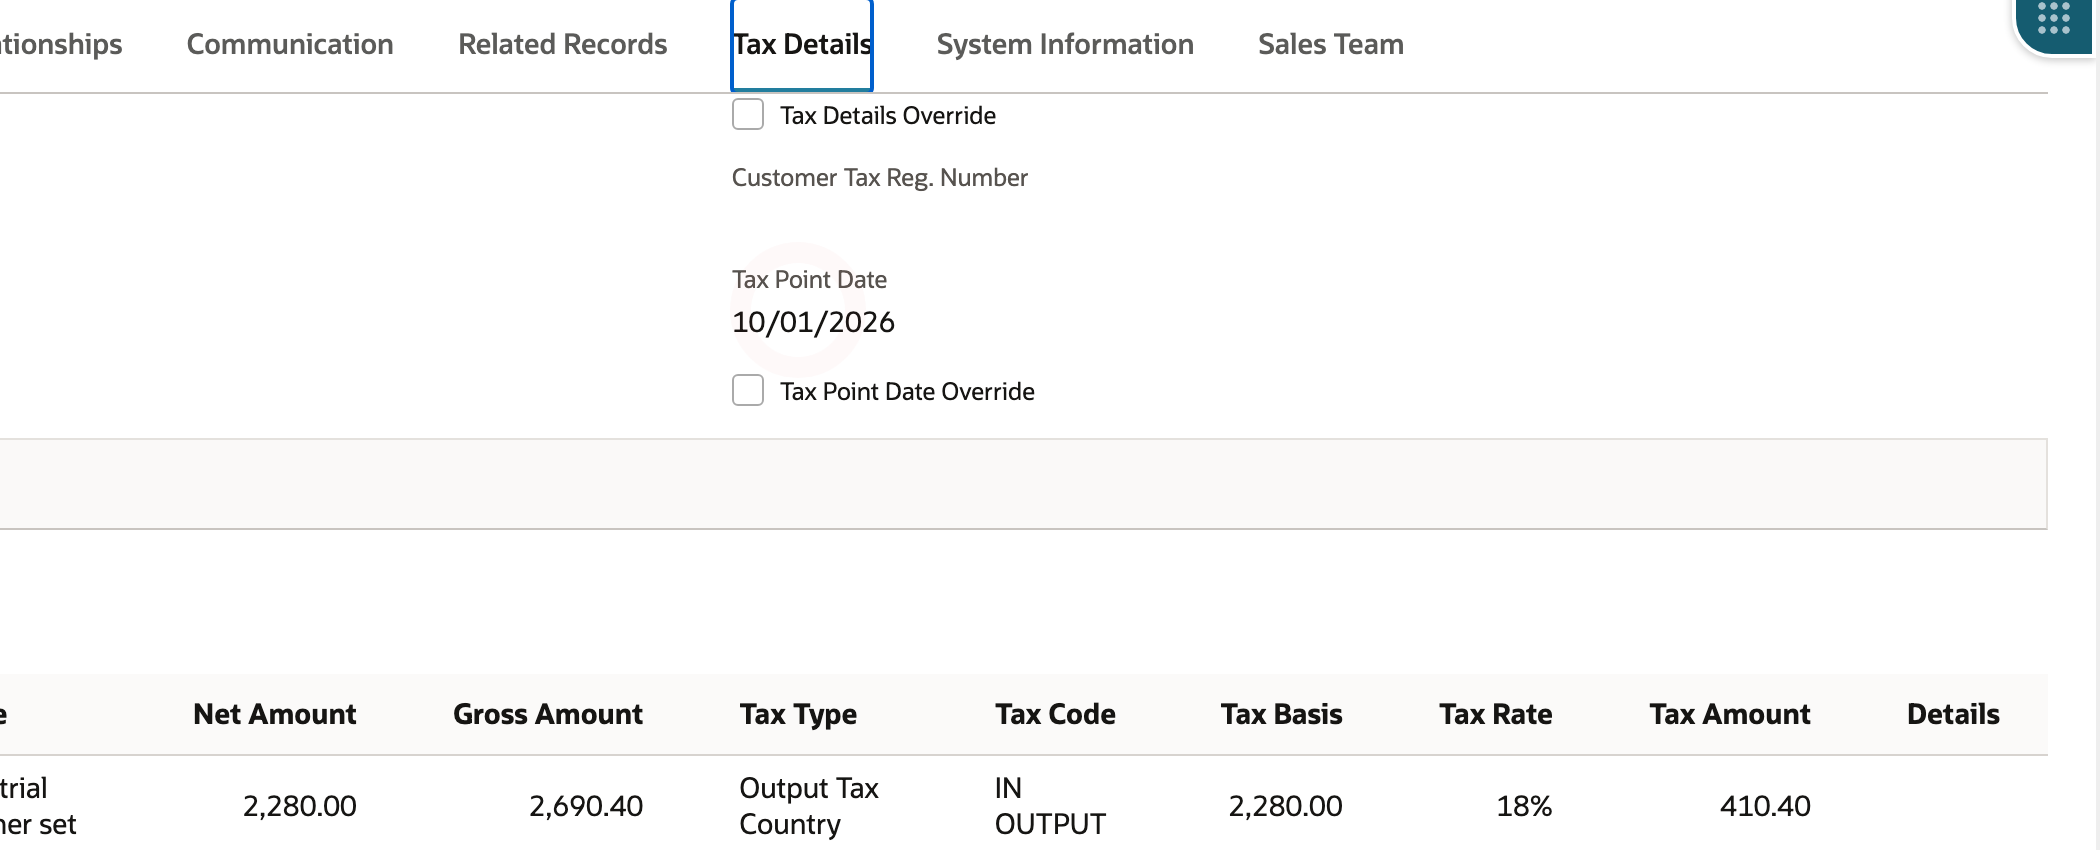The height and width of the screenshot is (850, 2100).
Task: Click the Tax Point Date value 10/01/2026
Action: 813,322
